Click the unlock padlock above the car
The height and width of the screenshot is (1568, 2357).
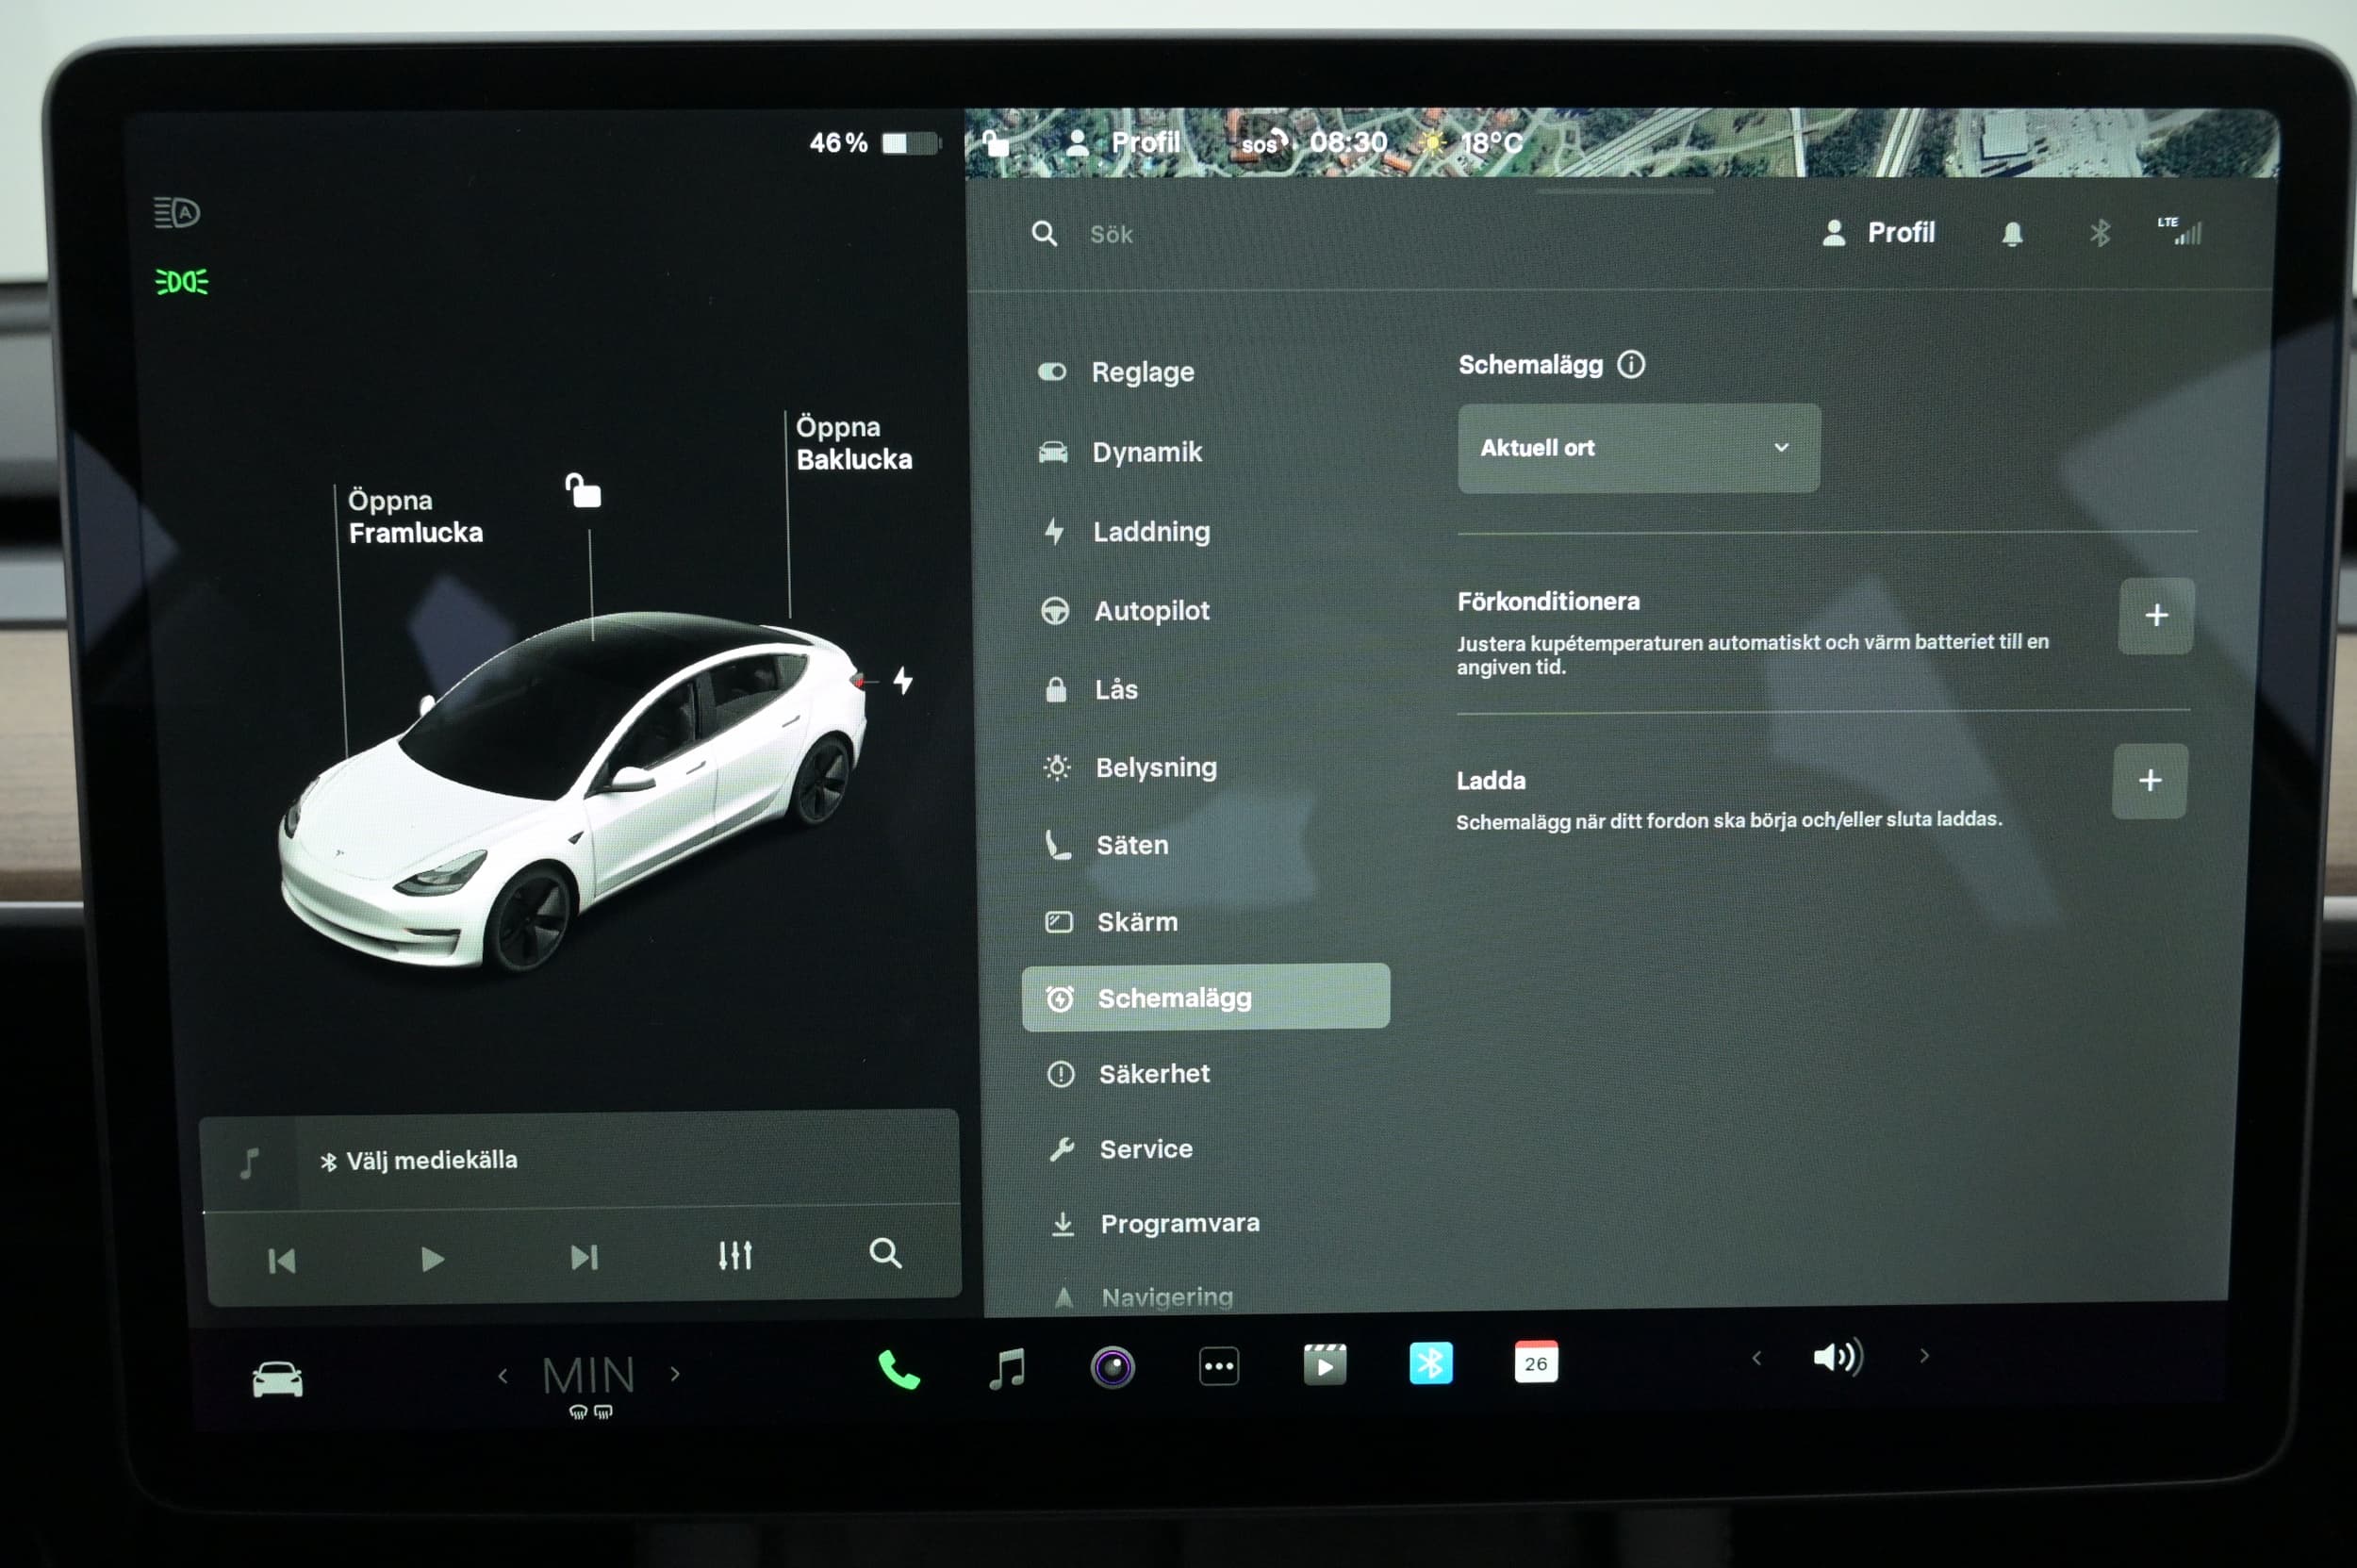coord(583,490)
